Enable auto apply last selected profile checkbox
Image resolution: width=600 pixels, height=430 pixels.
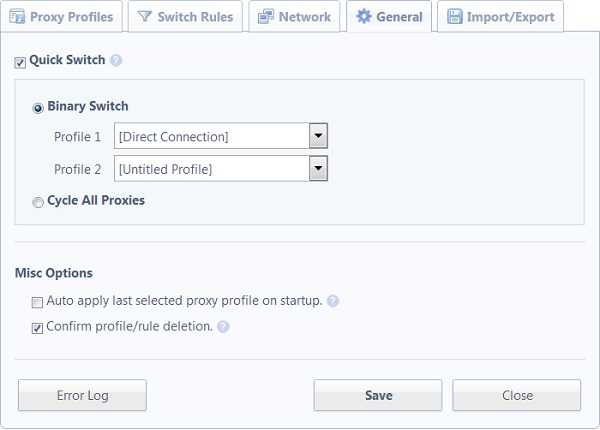37,303
